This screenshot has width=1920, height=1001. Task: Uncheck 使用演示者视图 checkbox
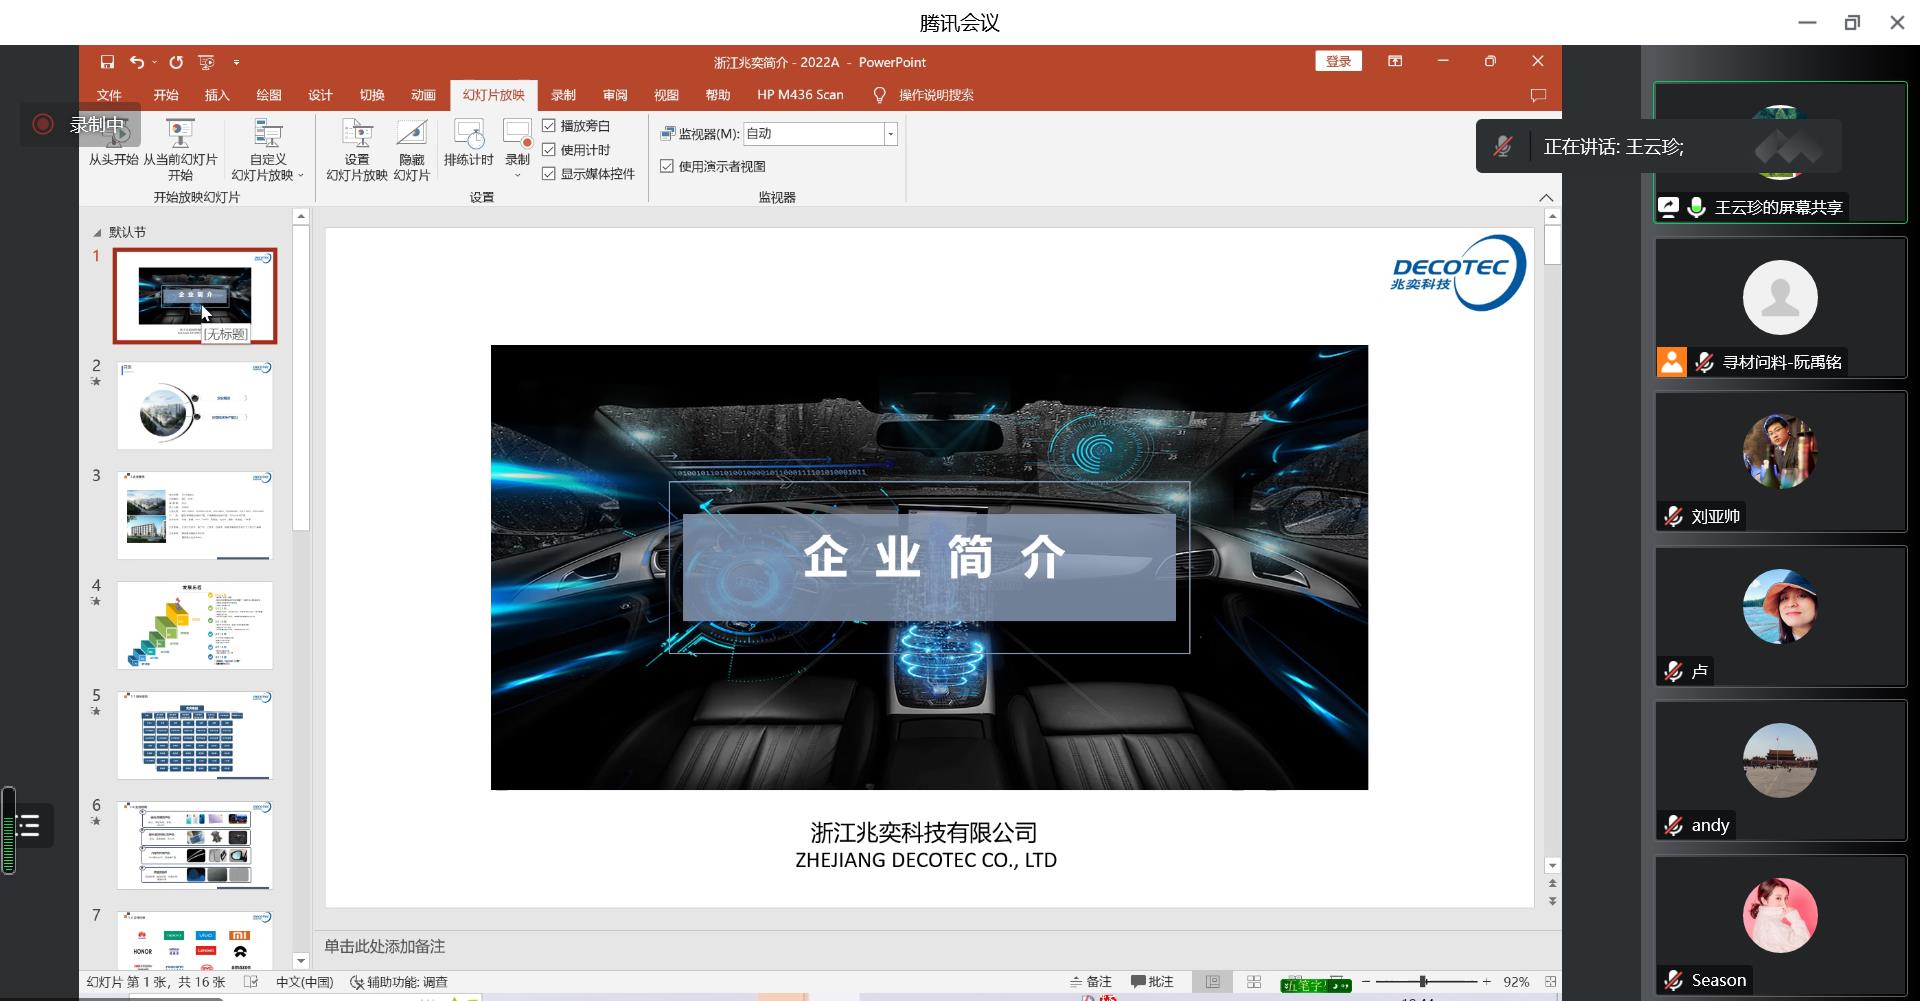(x=667, y=166)
